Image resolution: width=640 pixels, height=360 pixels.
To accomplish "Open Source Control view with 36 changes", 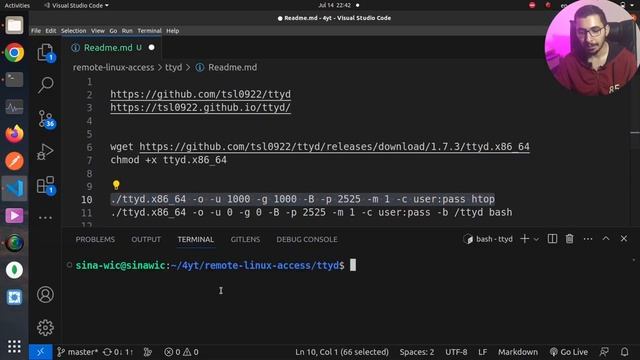I will [x=46, y=119].
